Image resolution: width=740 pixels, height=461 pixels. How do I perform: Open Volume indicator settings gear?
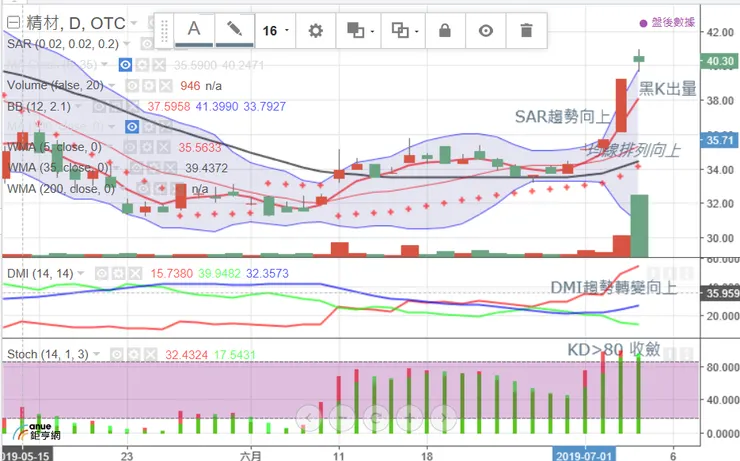point(149,85)
